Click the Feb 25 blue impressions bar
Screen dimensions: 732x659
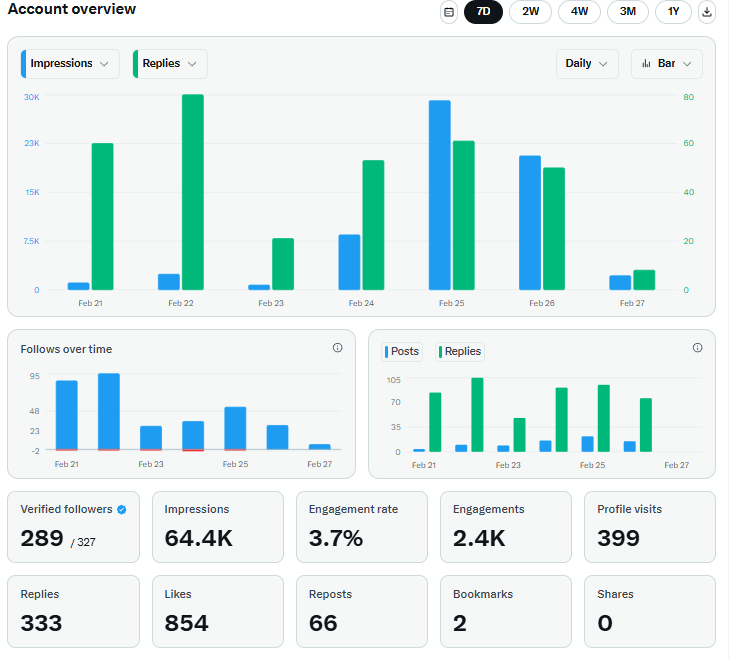point(440,195)
